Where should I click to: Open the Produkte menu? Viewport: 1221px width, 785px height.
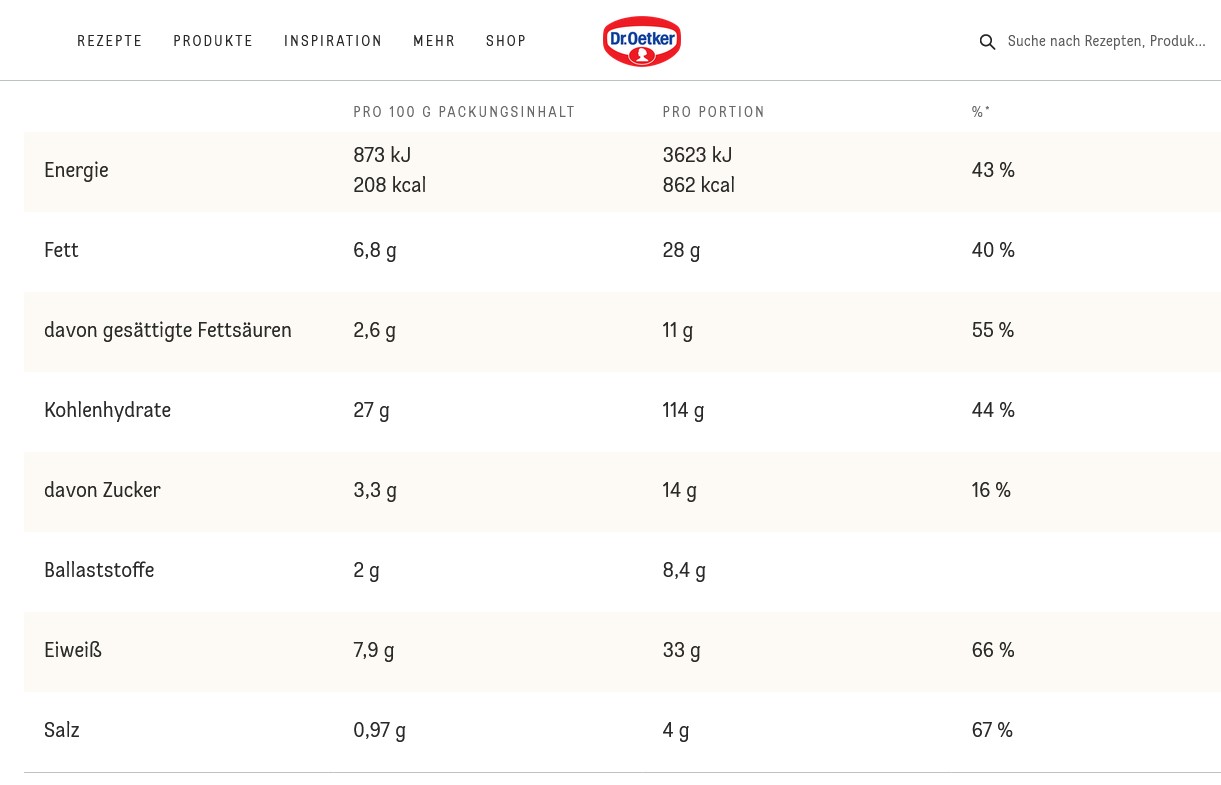point(213,41)
